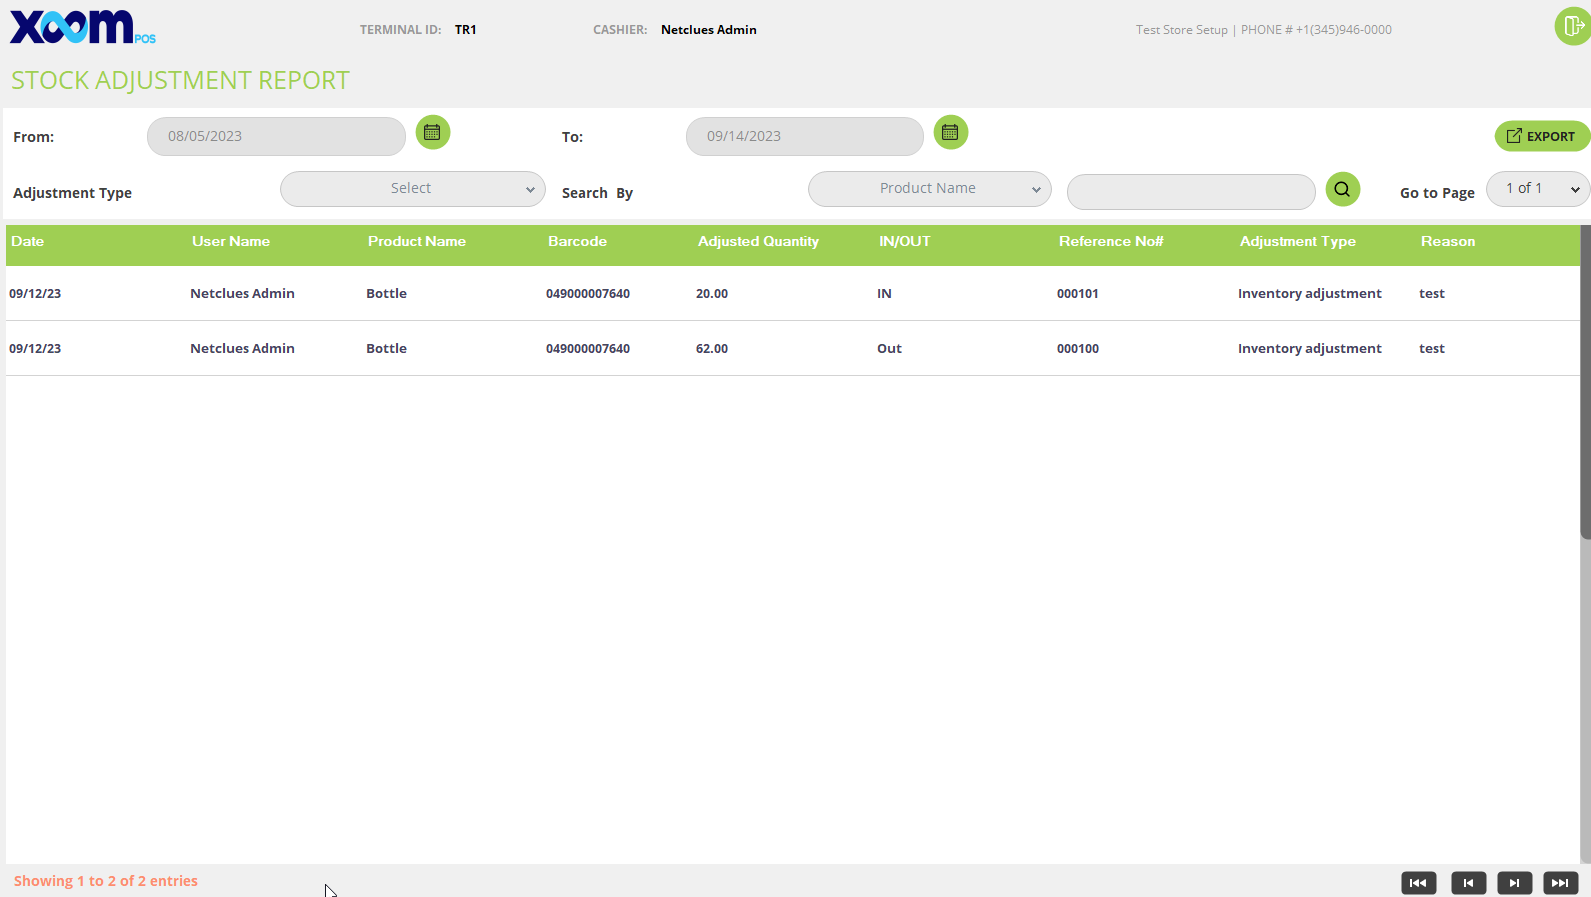Open the To date calendar picker

(951, 132)
